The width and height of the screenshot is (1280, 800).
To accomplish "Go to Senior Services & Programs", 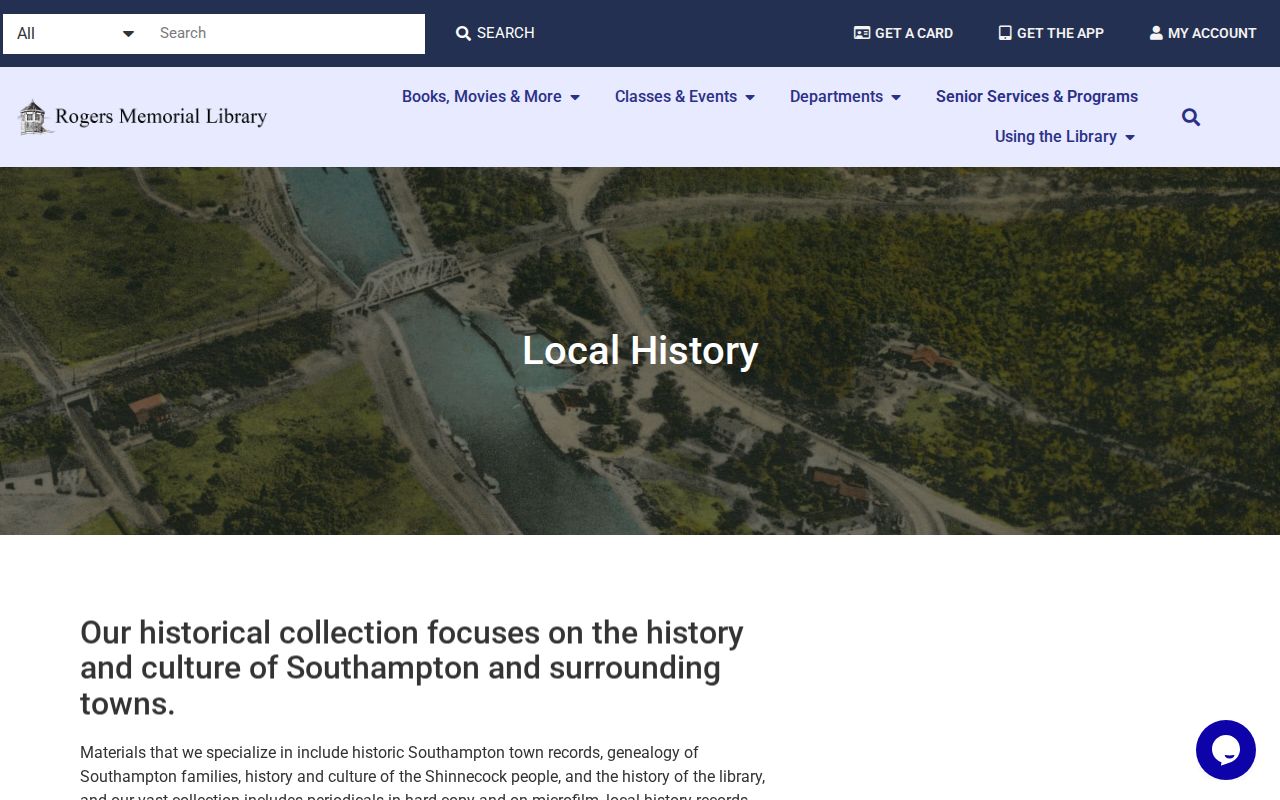I will [x=1037, y=97].
